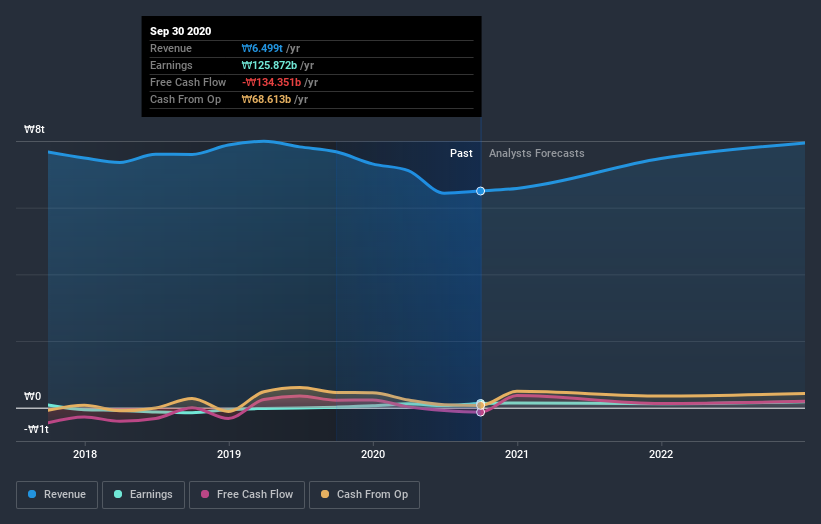Viewport: 821px width, 524px height.
Task: Click the -₩134.351b free cash flow value
Action: 271,82
